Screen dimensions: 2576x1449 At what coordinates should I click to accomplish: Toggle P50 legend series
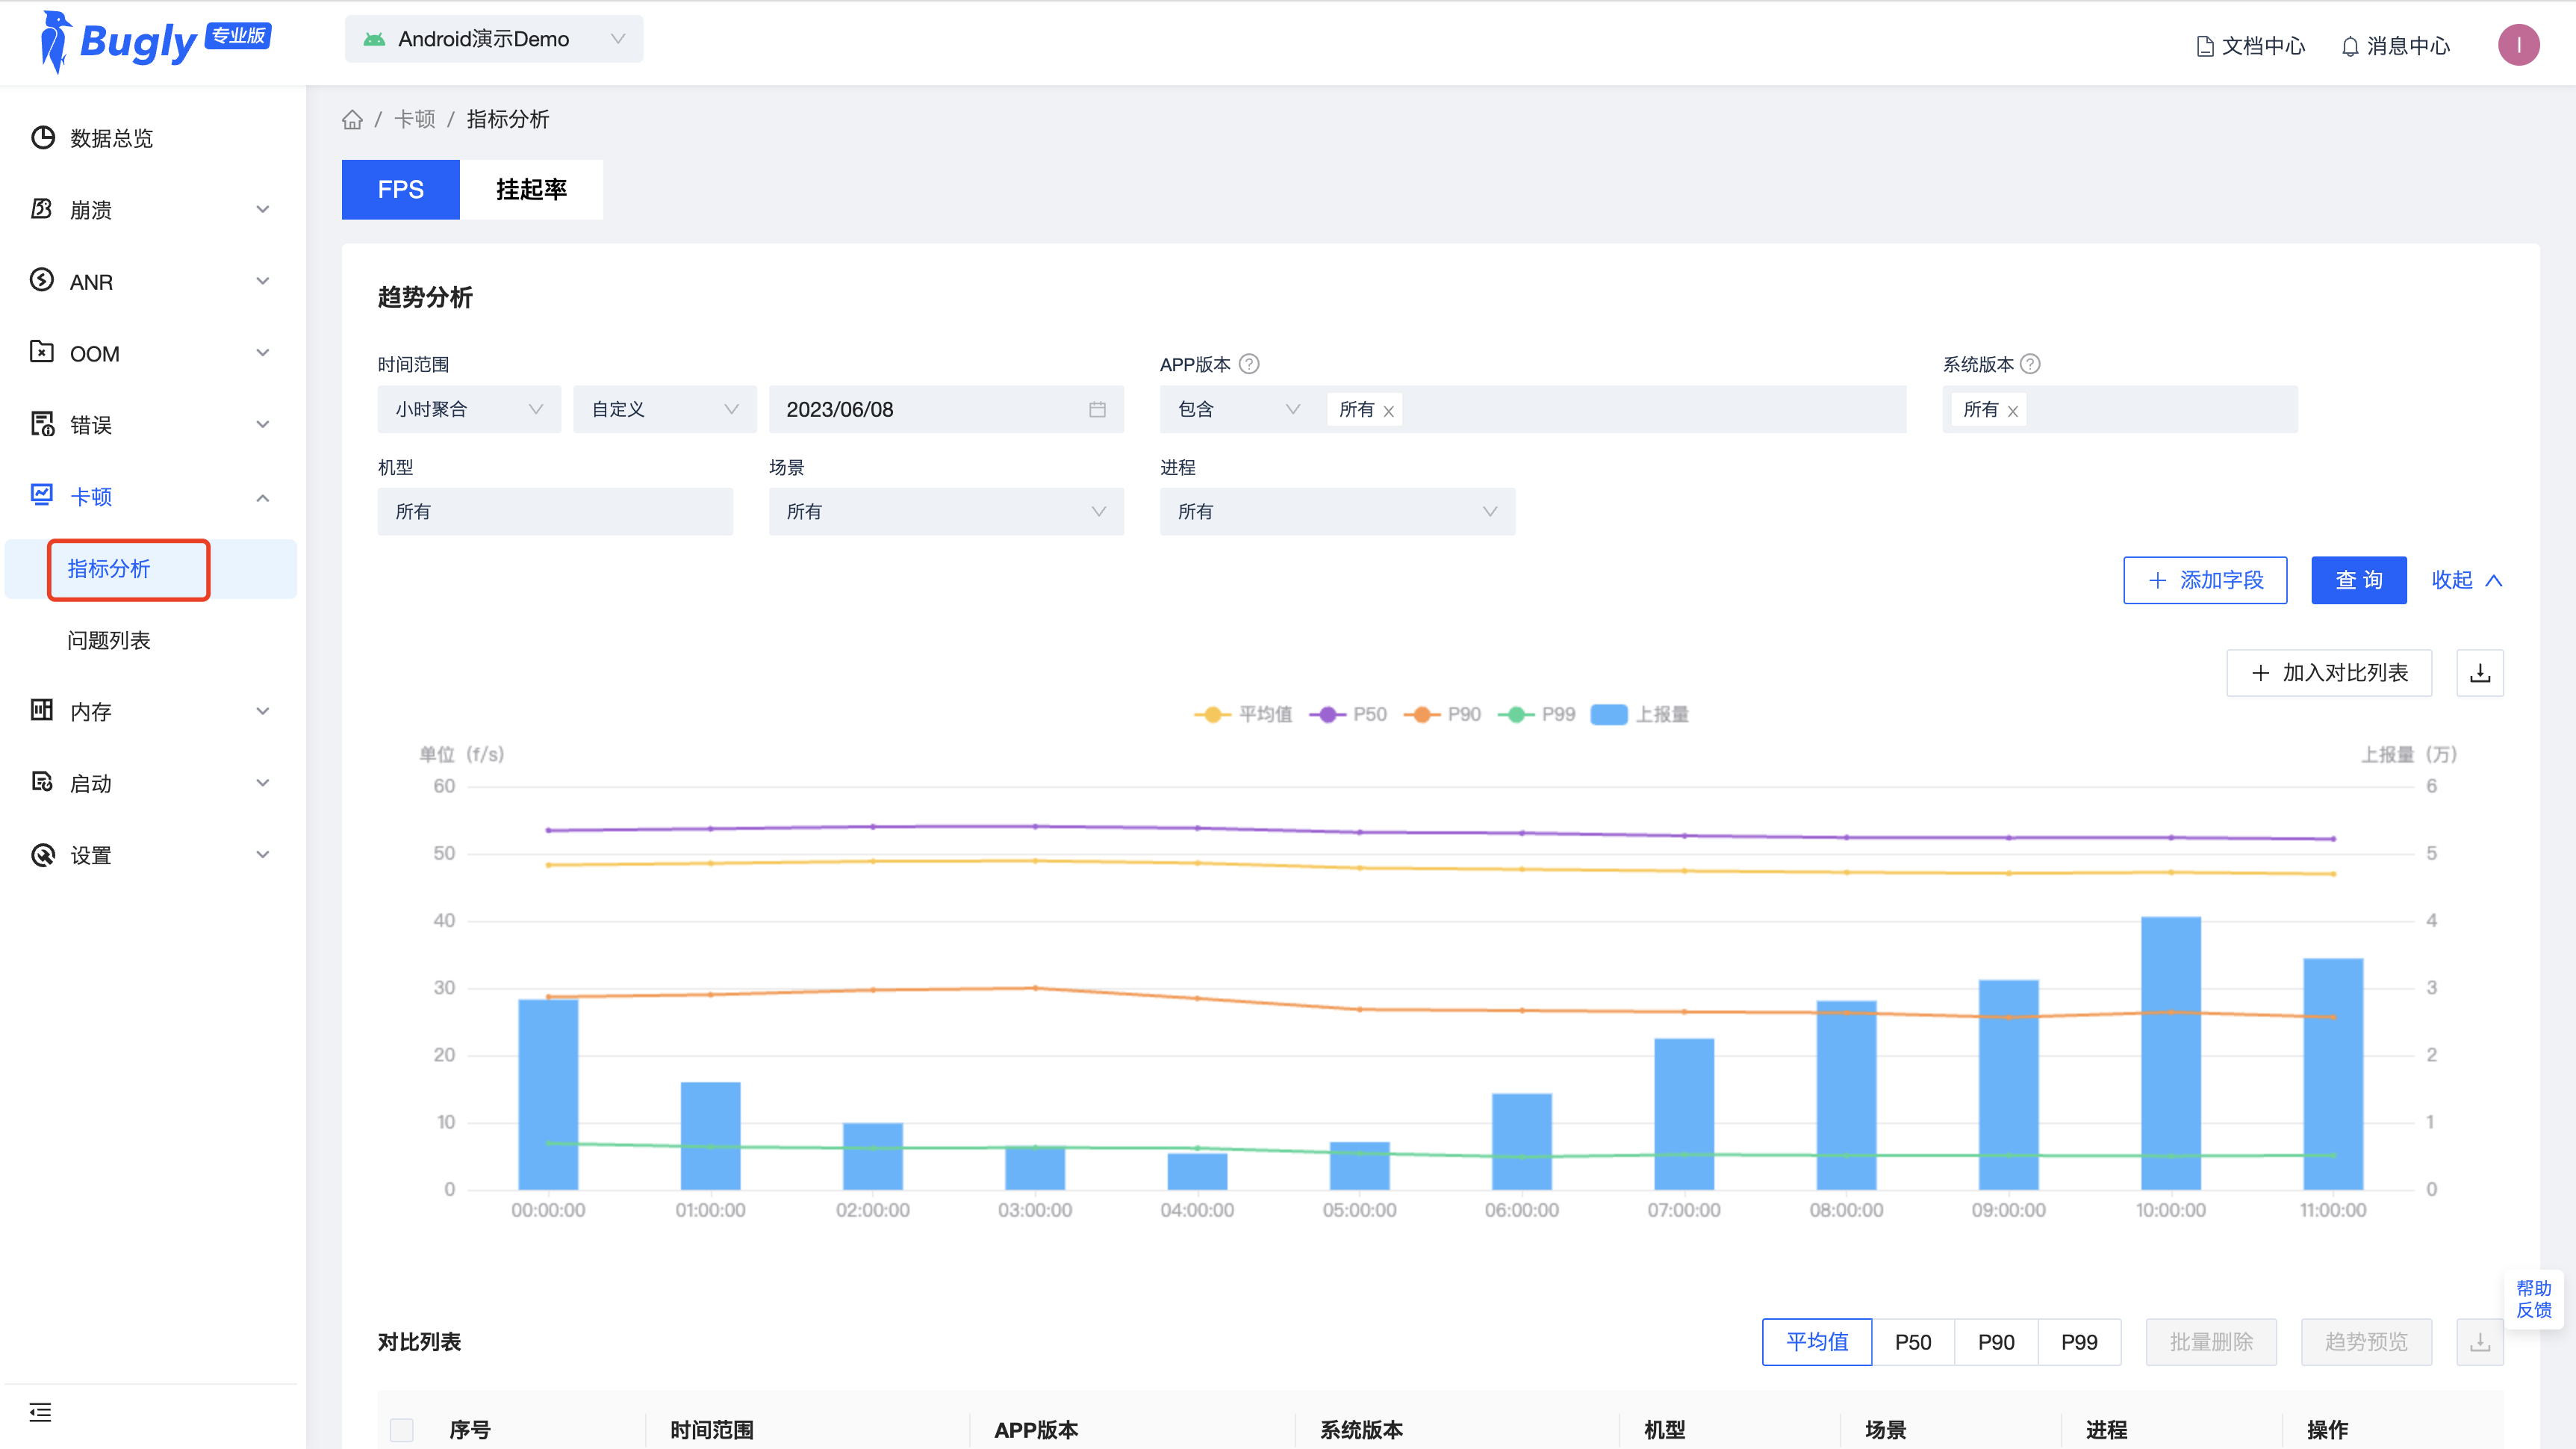coord(1348,714)
